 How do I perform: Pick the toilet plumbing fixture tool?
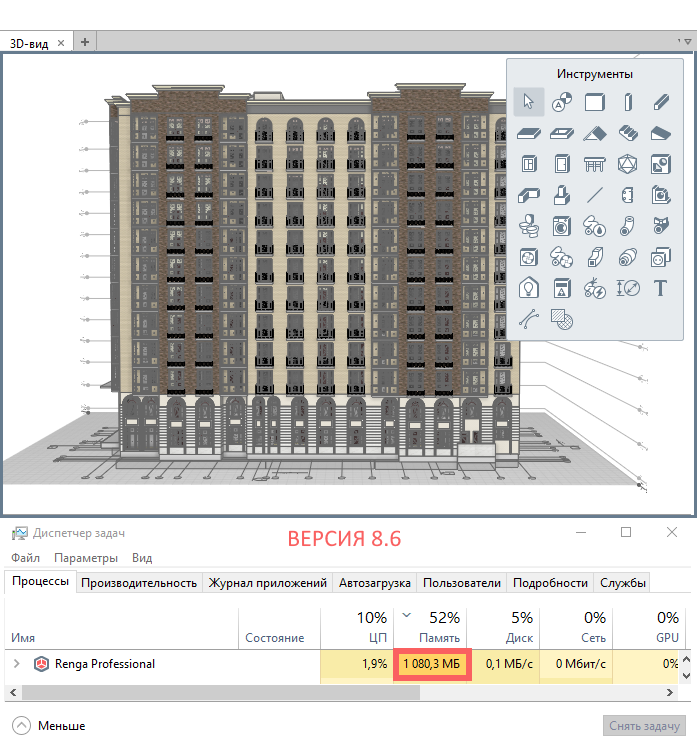point(529,226)
